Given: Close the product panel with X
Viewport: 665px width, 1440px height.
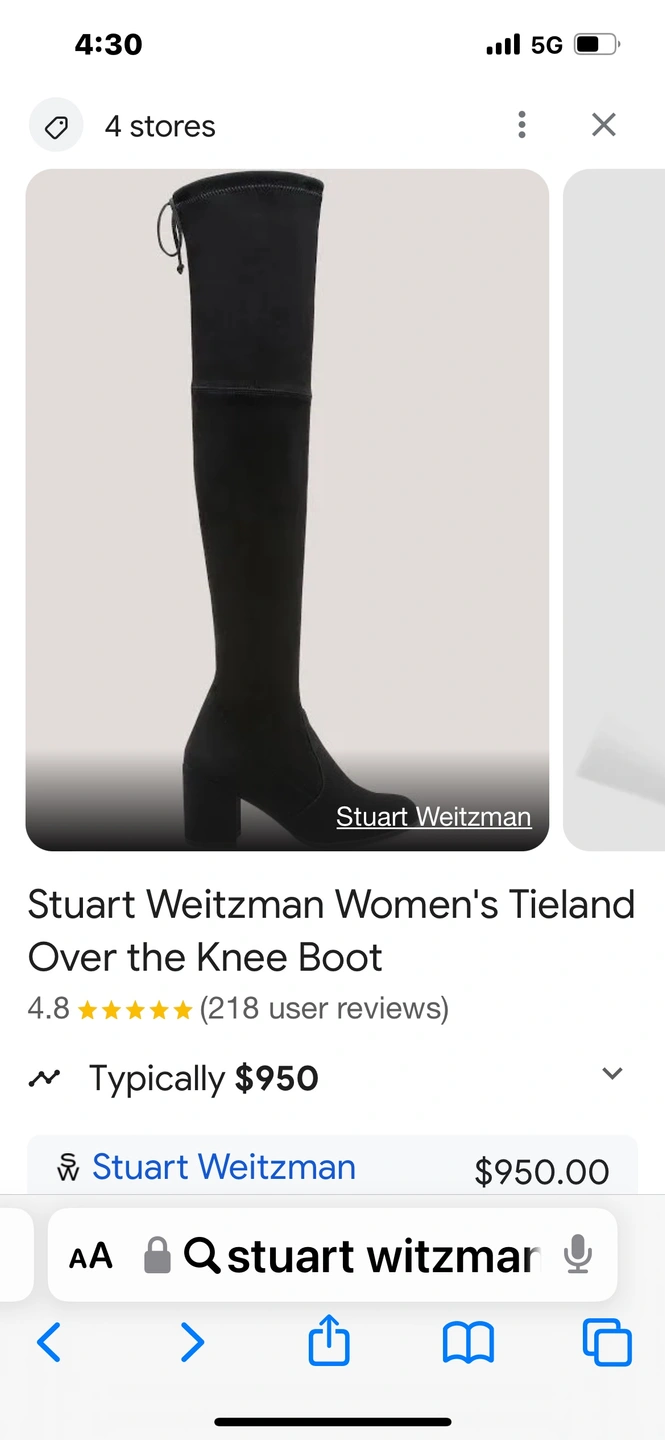Looking at the screenshot, I should click(x=603, y=125).
